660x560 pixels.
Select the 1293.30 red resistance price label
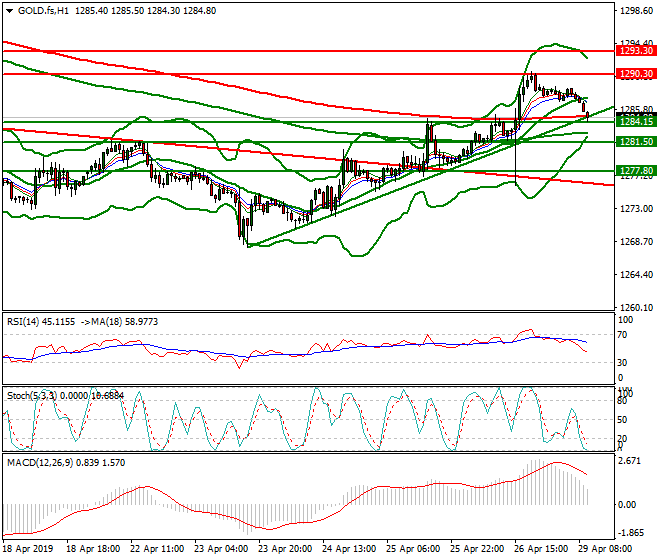[x=636, y=51]
